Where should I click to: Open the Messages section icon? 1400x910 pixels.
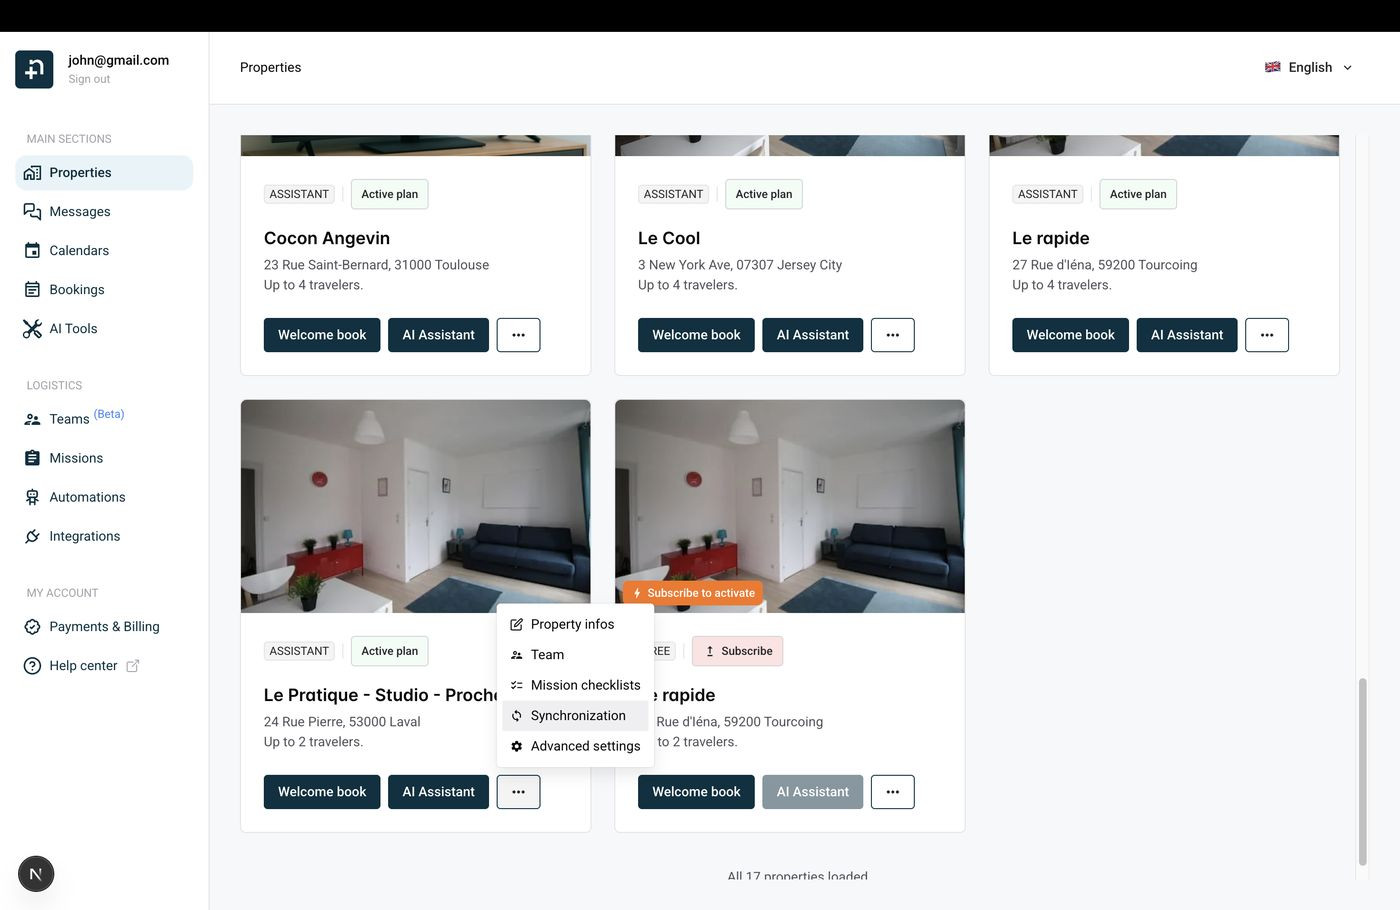tap(32, 211)
